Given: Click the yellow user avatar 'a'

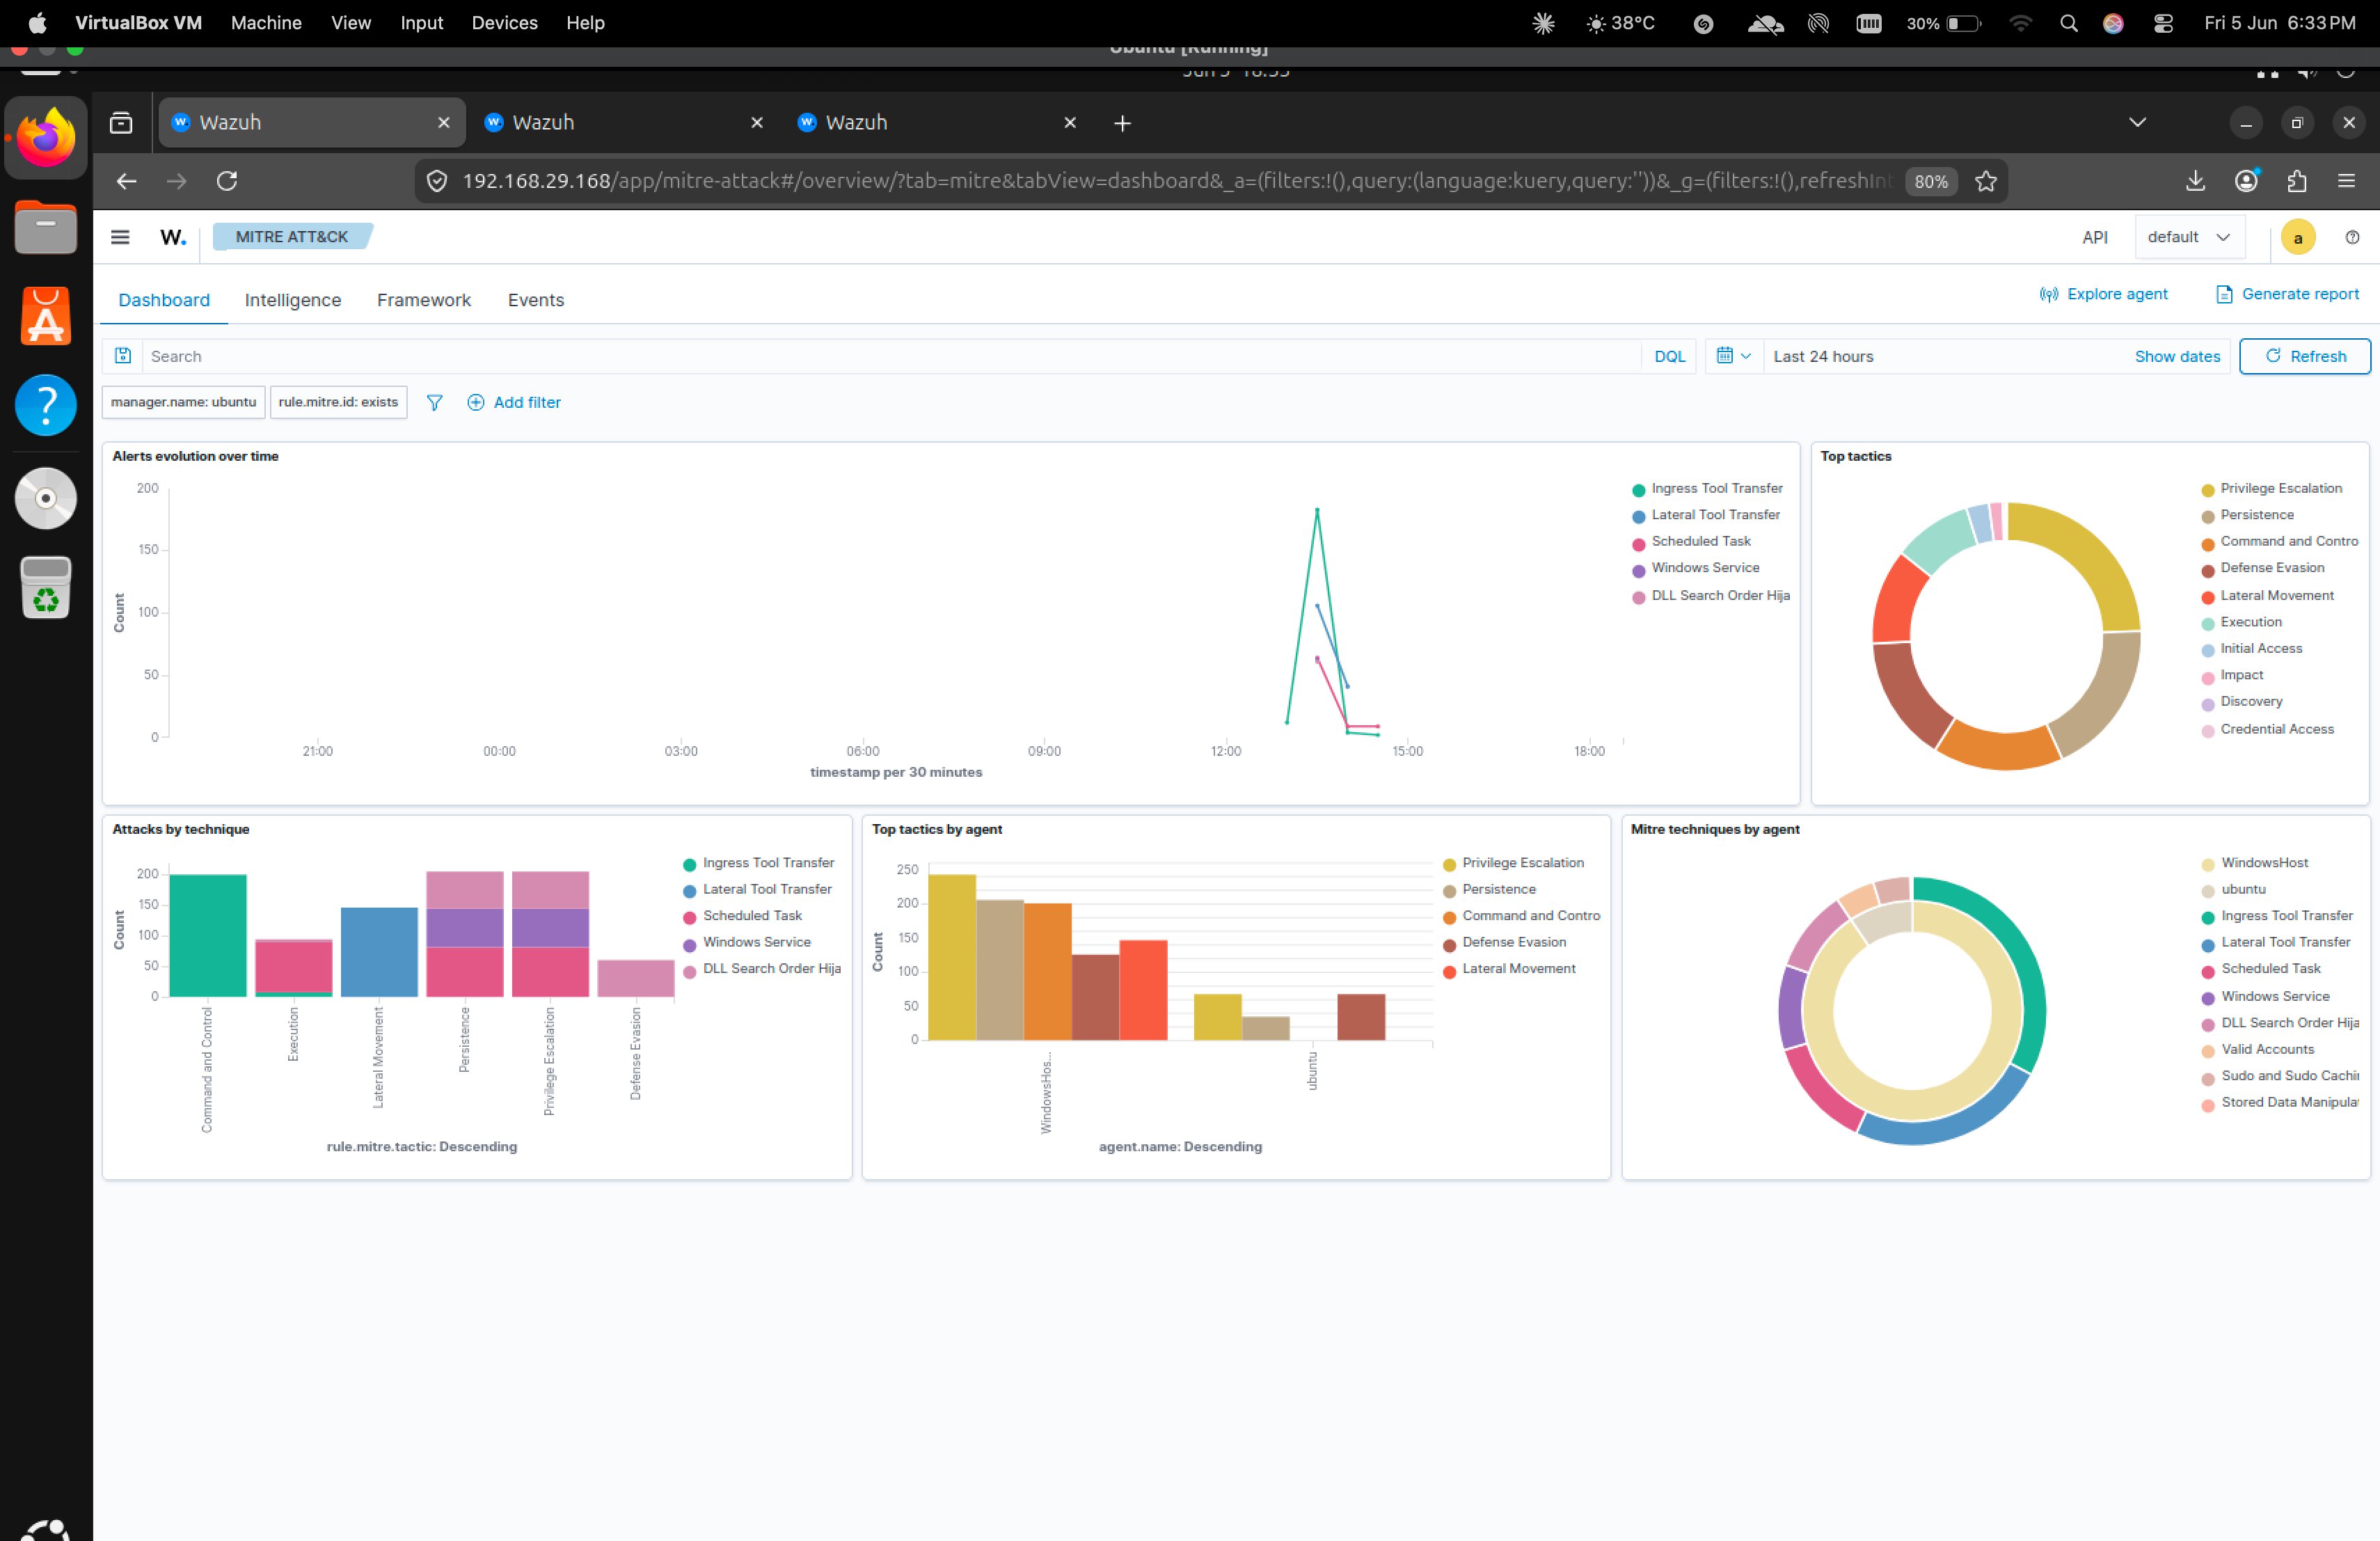Looking at the screenshot, I should click(2298, 237).
